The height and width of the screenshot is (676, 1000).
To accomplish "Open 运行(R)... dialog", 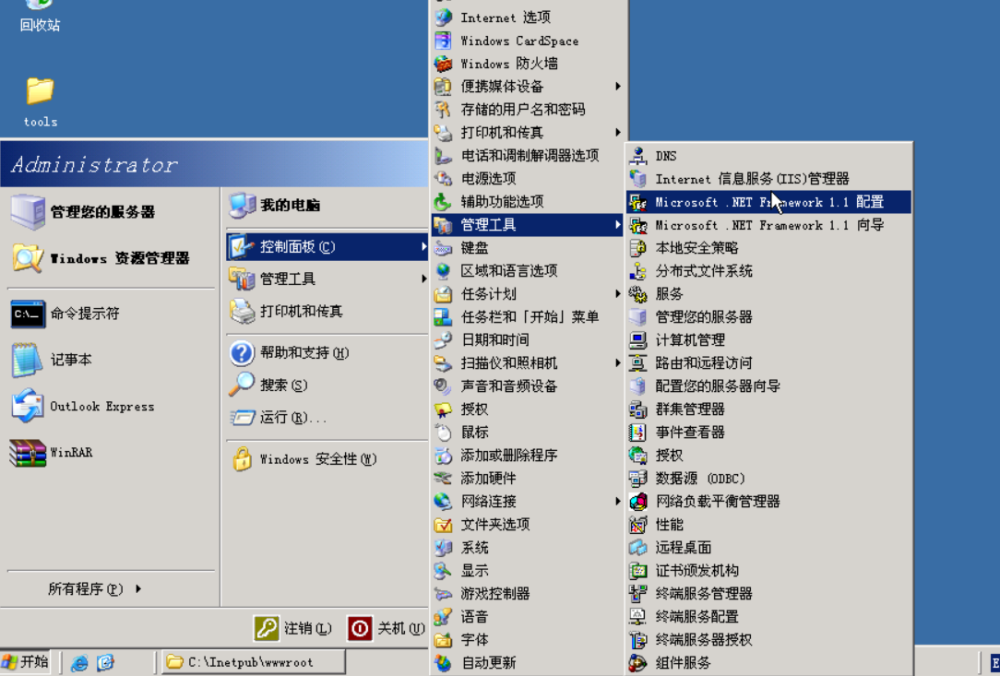I will coord(326,418).
